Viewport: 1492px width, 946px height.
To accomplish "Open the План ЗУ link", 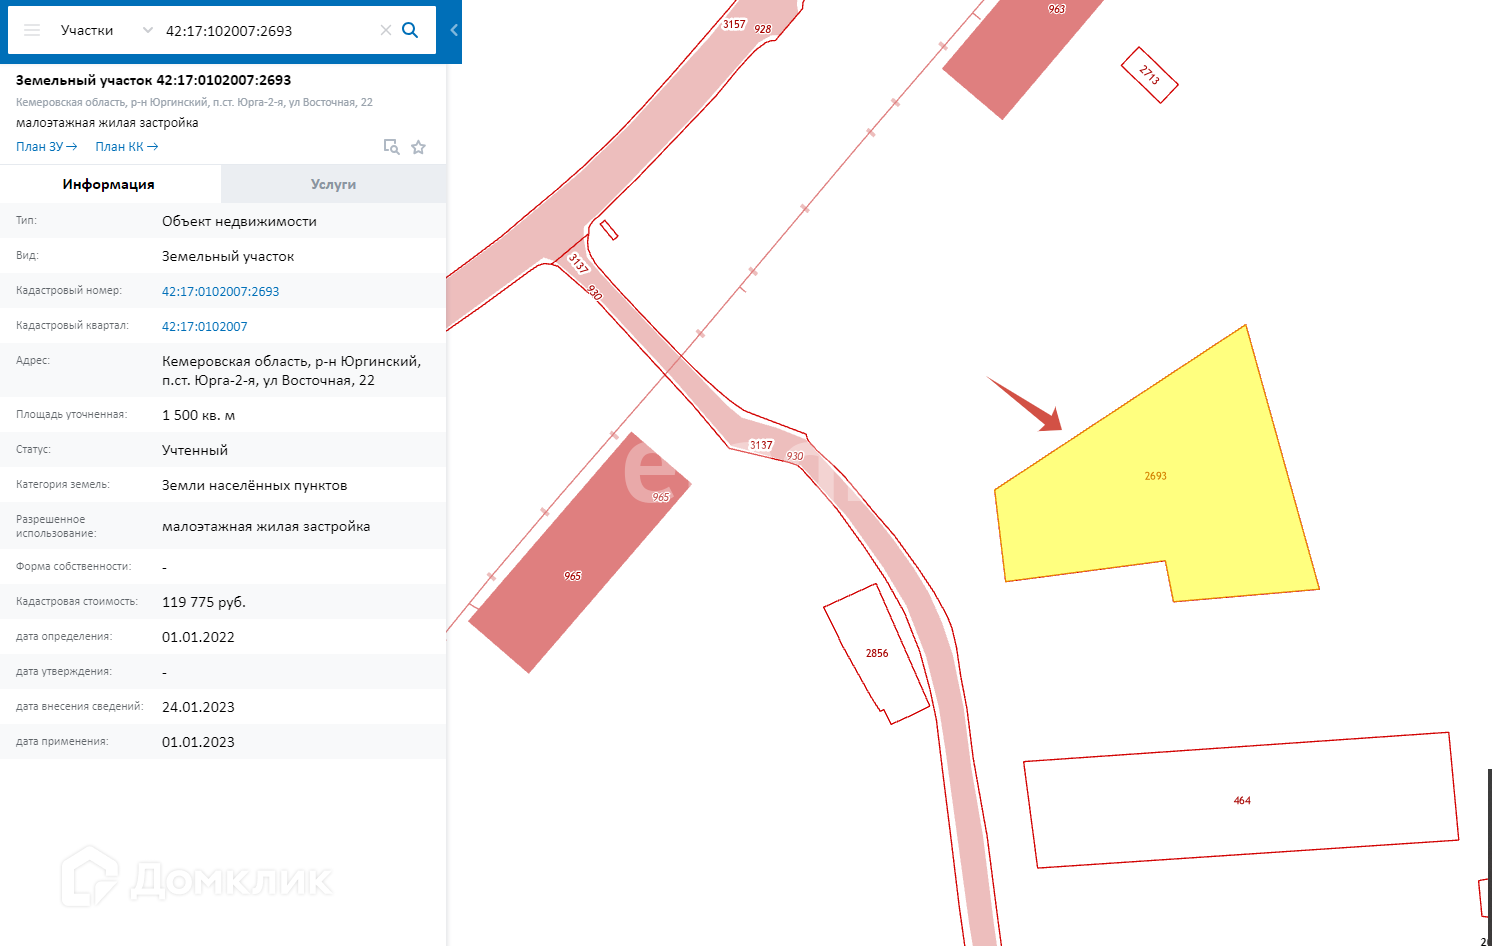I will tap(47, 147).
